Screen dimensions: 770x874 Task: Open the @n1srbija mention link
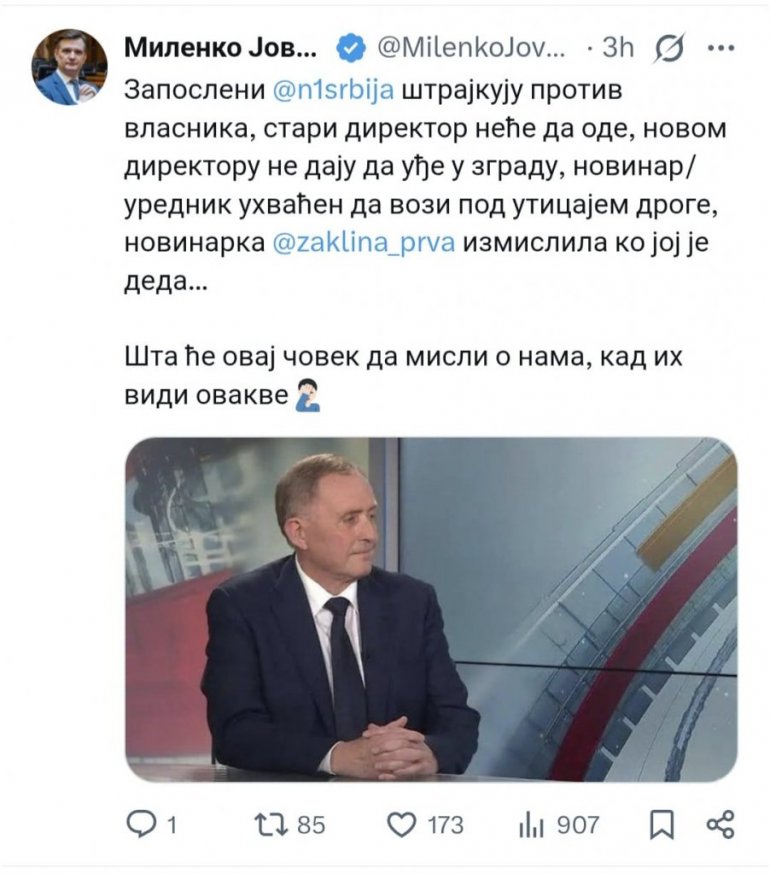coord(335,89)
